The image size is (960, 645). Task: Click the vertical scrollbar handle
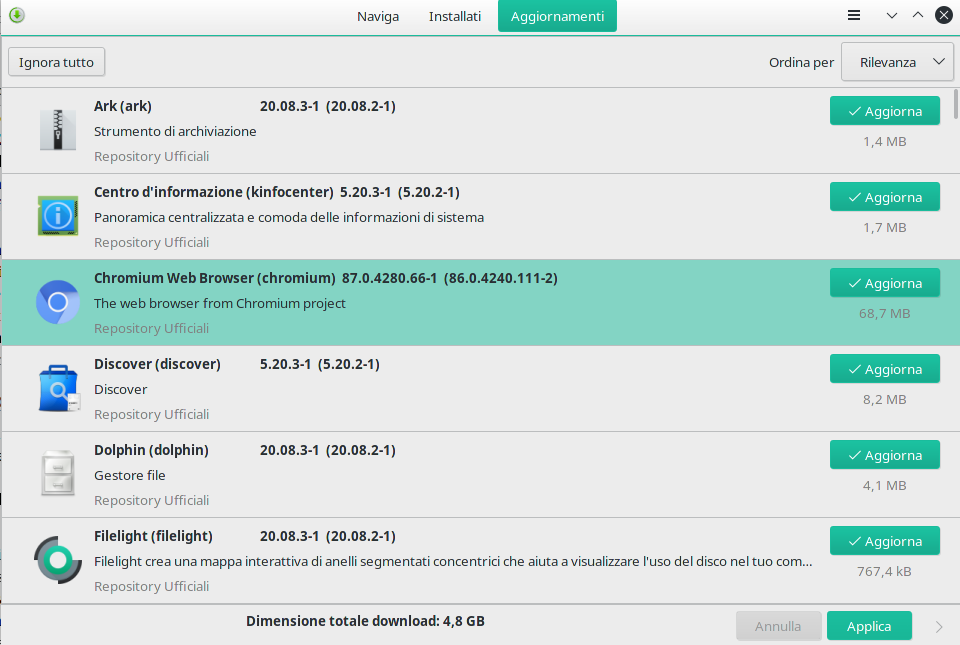[x=955, y=105]
